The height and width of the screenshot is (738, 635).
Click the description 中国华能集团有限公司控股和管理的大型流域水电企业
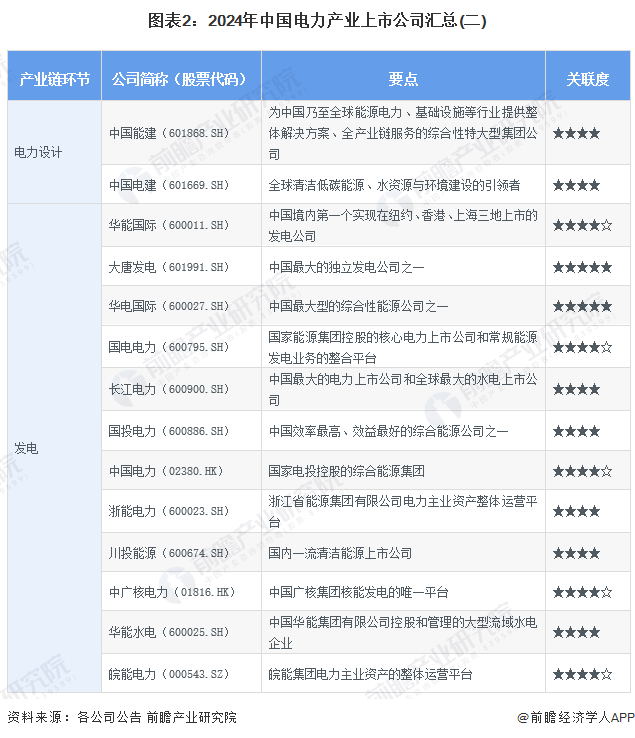[403, 632]
